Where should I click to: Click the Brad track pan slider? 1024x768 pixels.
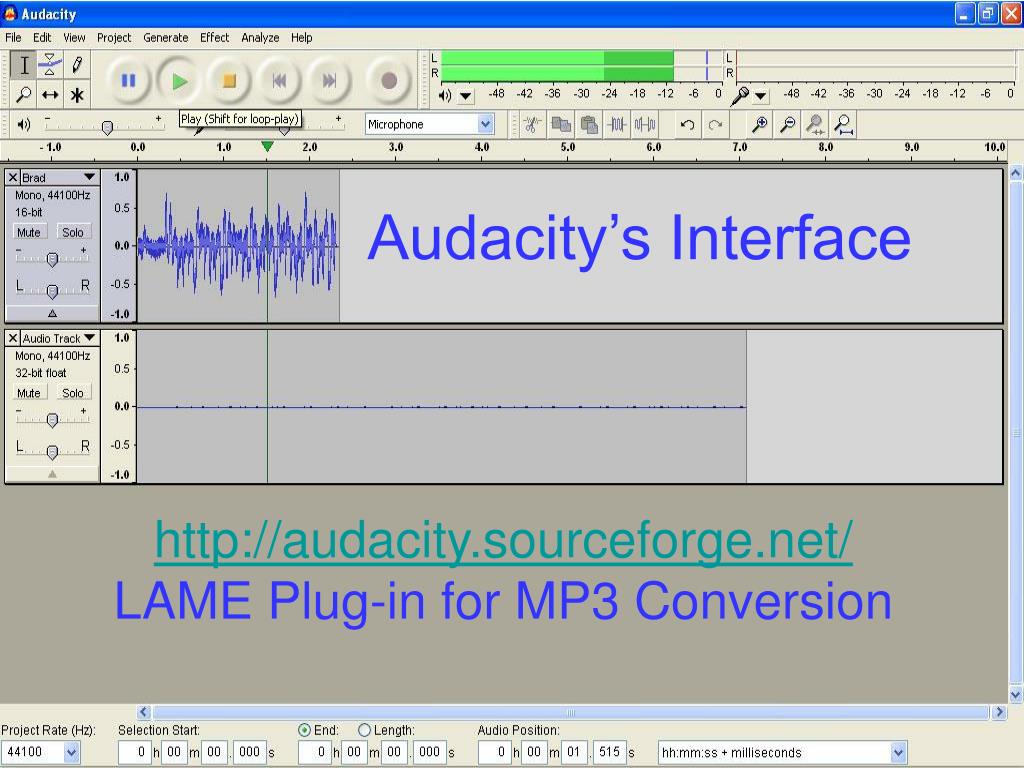click(x=52, y=291)
